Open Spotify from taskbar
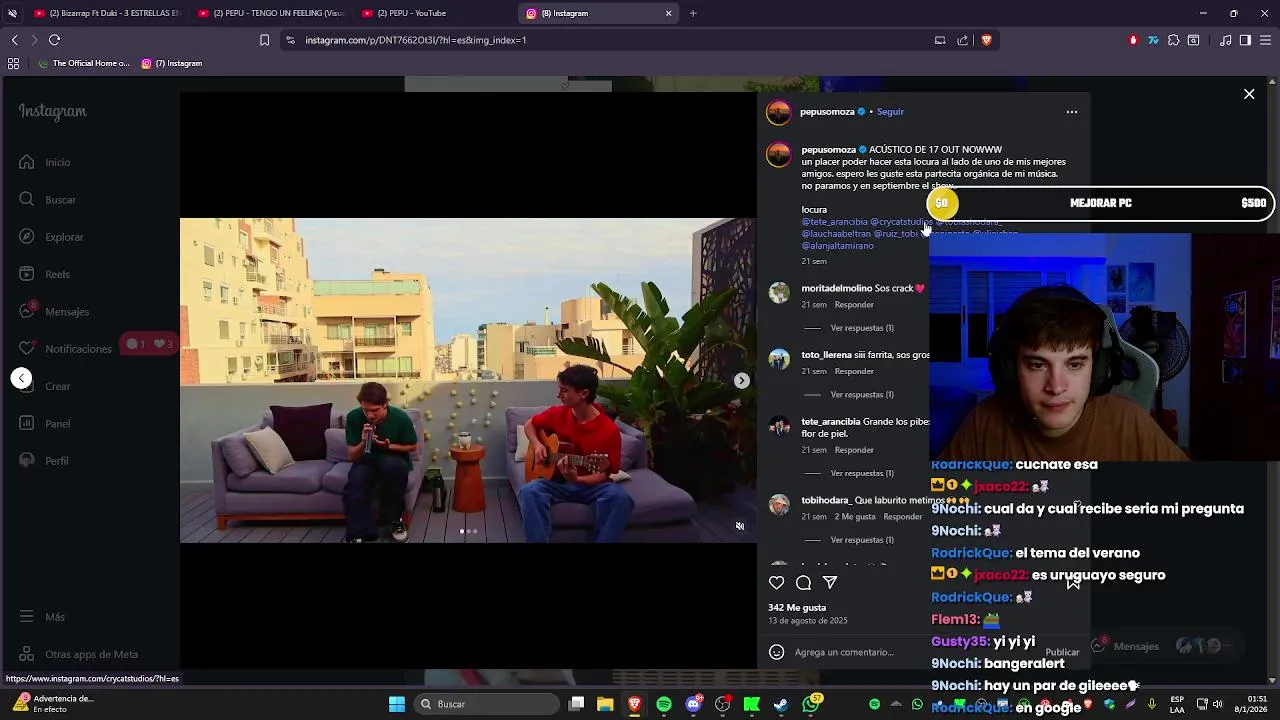The image size is (1280, 720). tap(664, 704)
